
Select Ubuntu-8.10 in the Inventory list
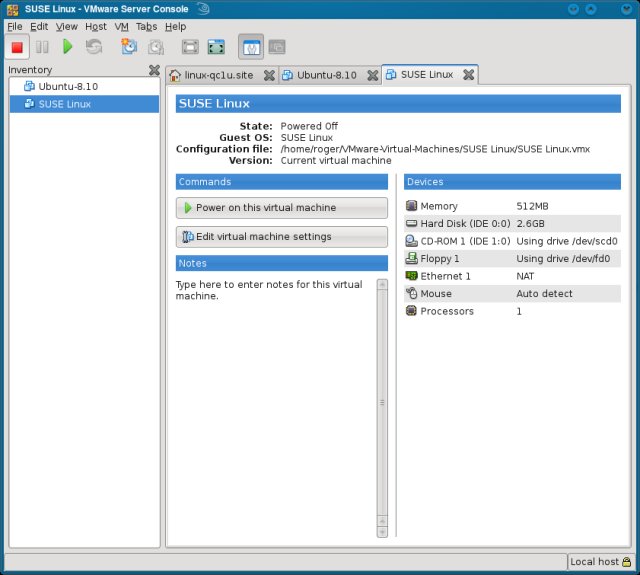pyautogui.click(x=68, y=87)
